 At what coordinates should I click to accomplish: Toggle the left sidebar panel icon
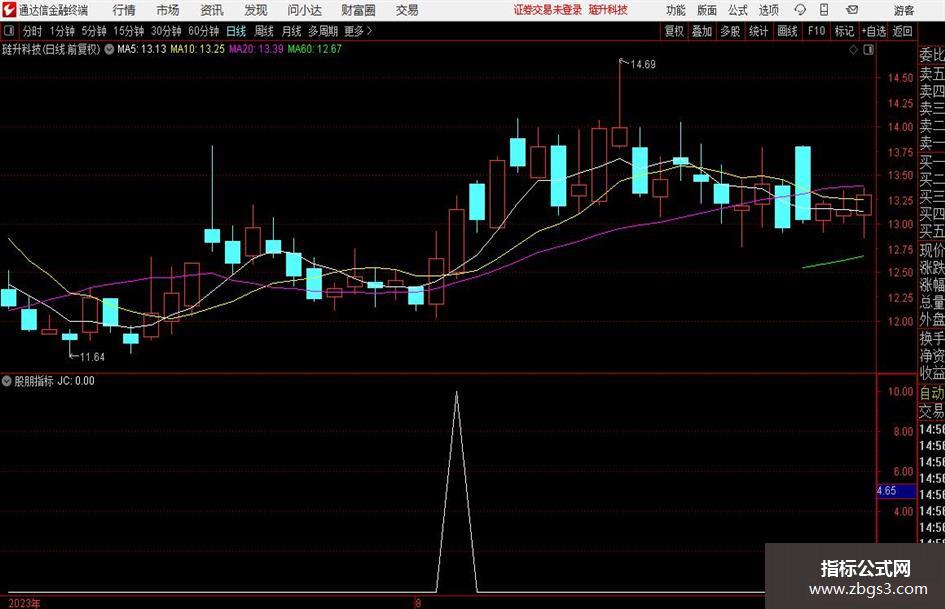pyautogui.click(x=9, y=31)
